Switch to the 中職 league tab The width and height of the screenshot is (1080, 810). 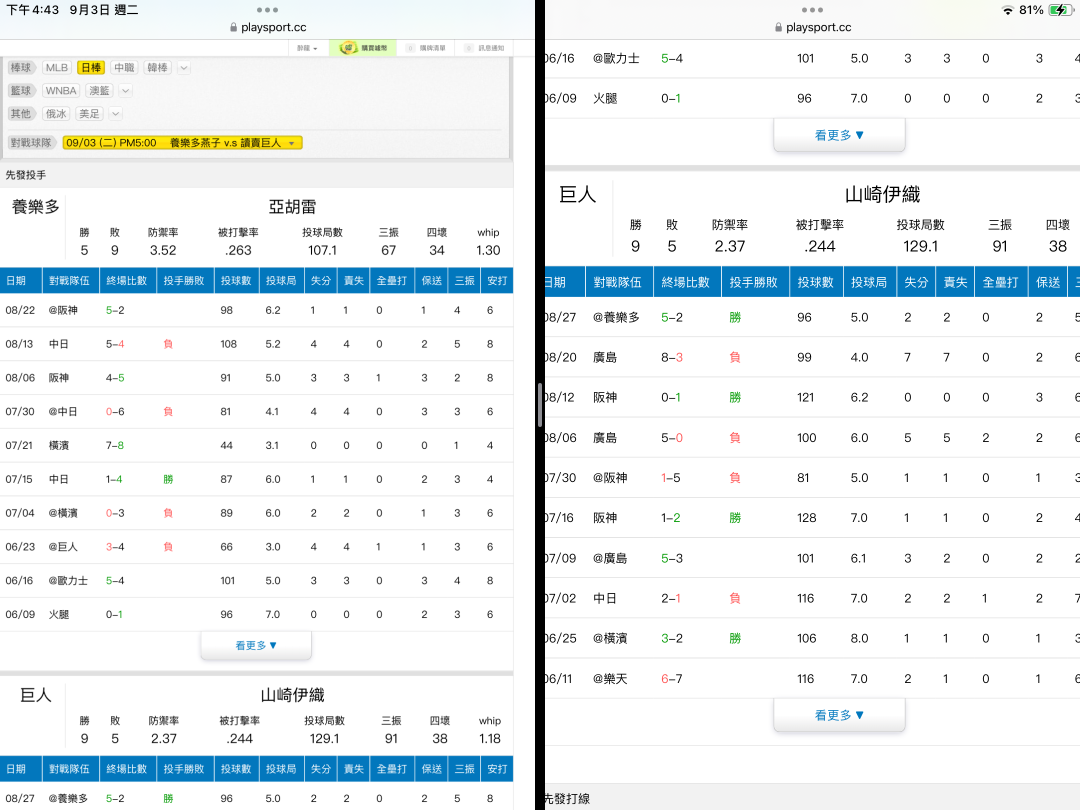tap(125, 68)
